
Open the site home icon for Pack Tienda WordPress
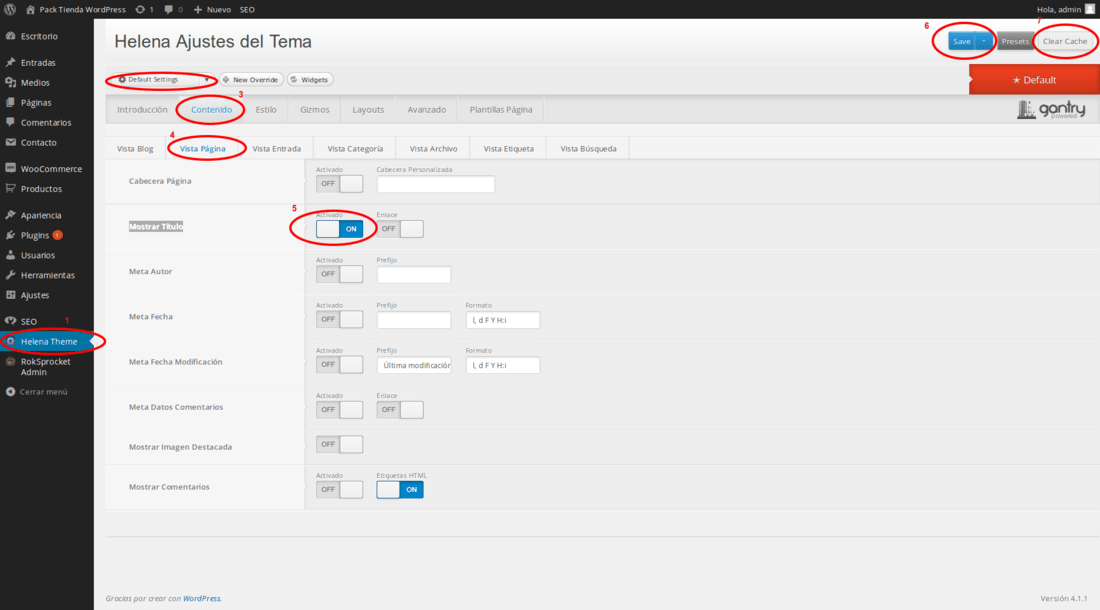(x=30, y=9)
